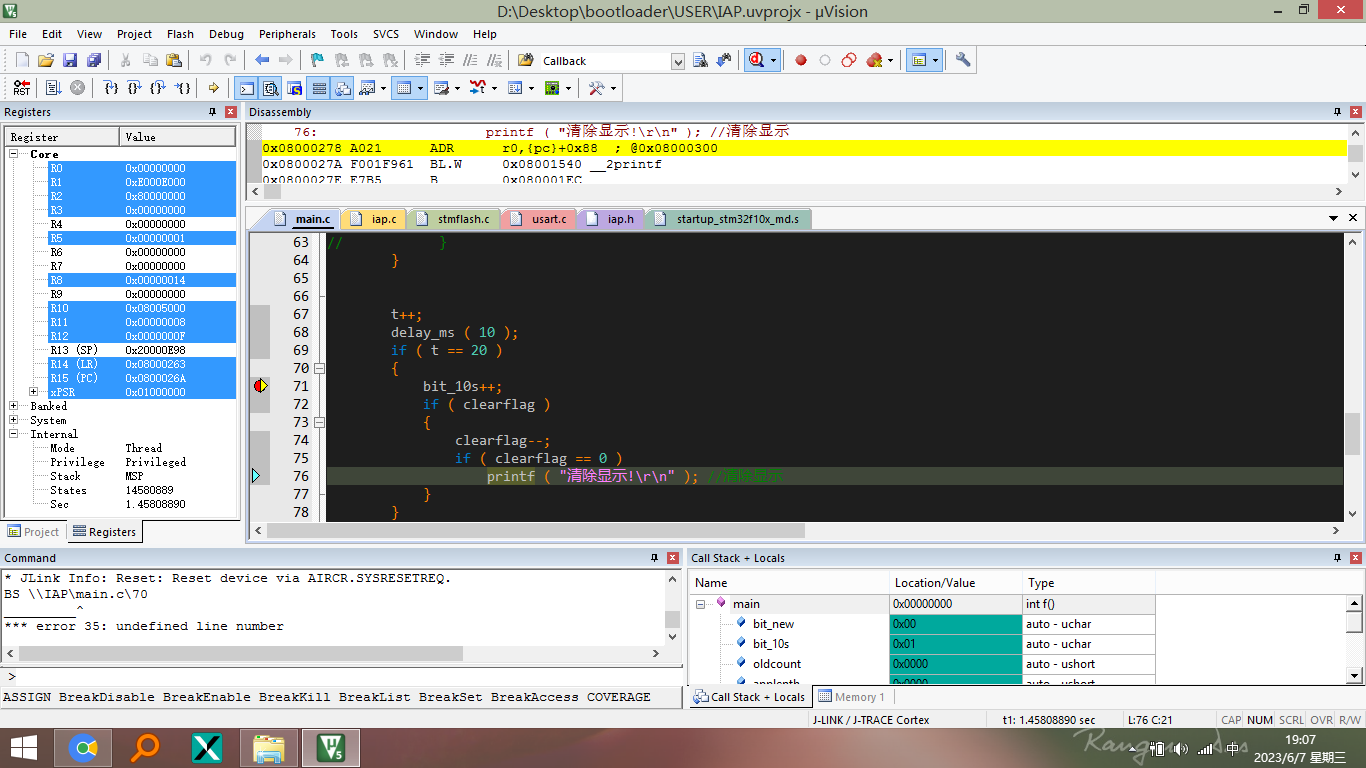Navigate backwards with the blue arrow
Image resolution: width=1366 pixels, height=768 pixels.
coord(262,61)
